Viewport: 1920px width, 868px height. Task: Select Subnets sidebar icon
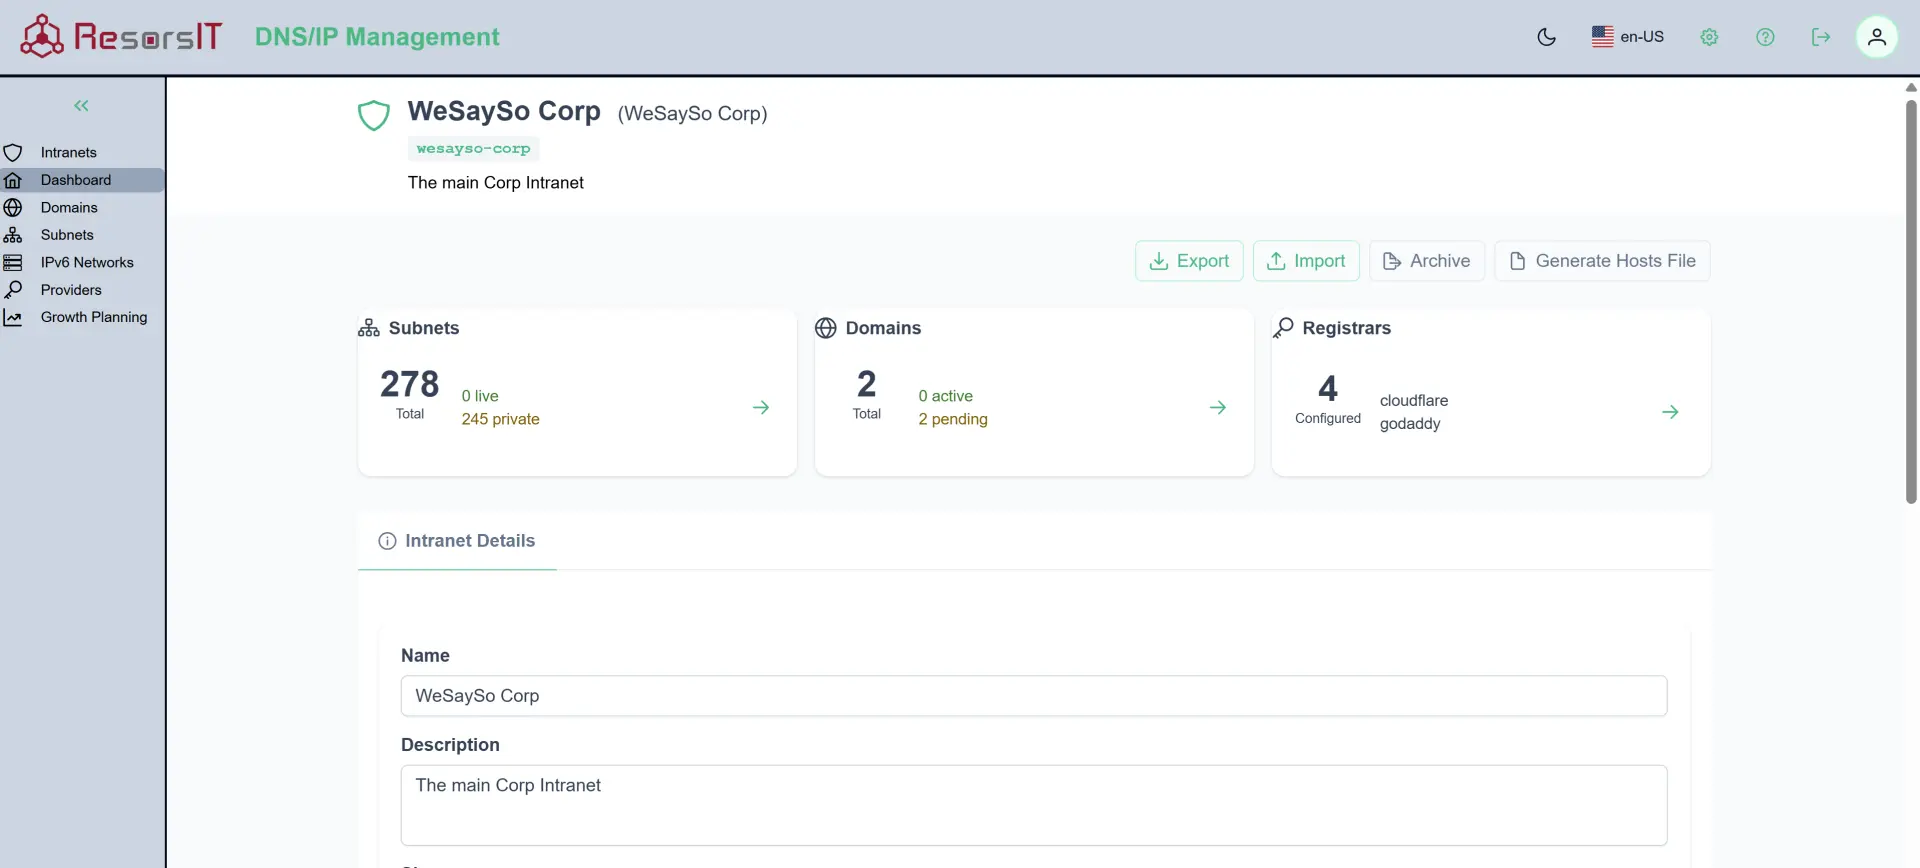pyautogui.click(x=13, y=235)
